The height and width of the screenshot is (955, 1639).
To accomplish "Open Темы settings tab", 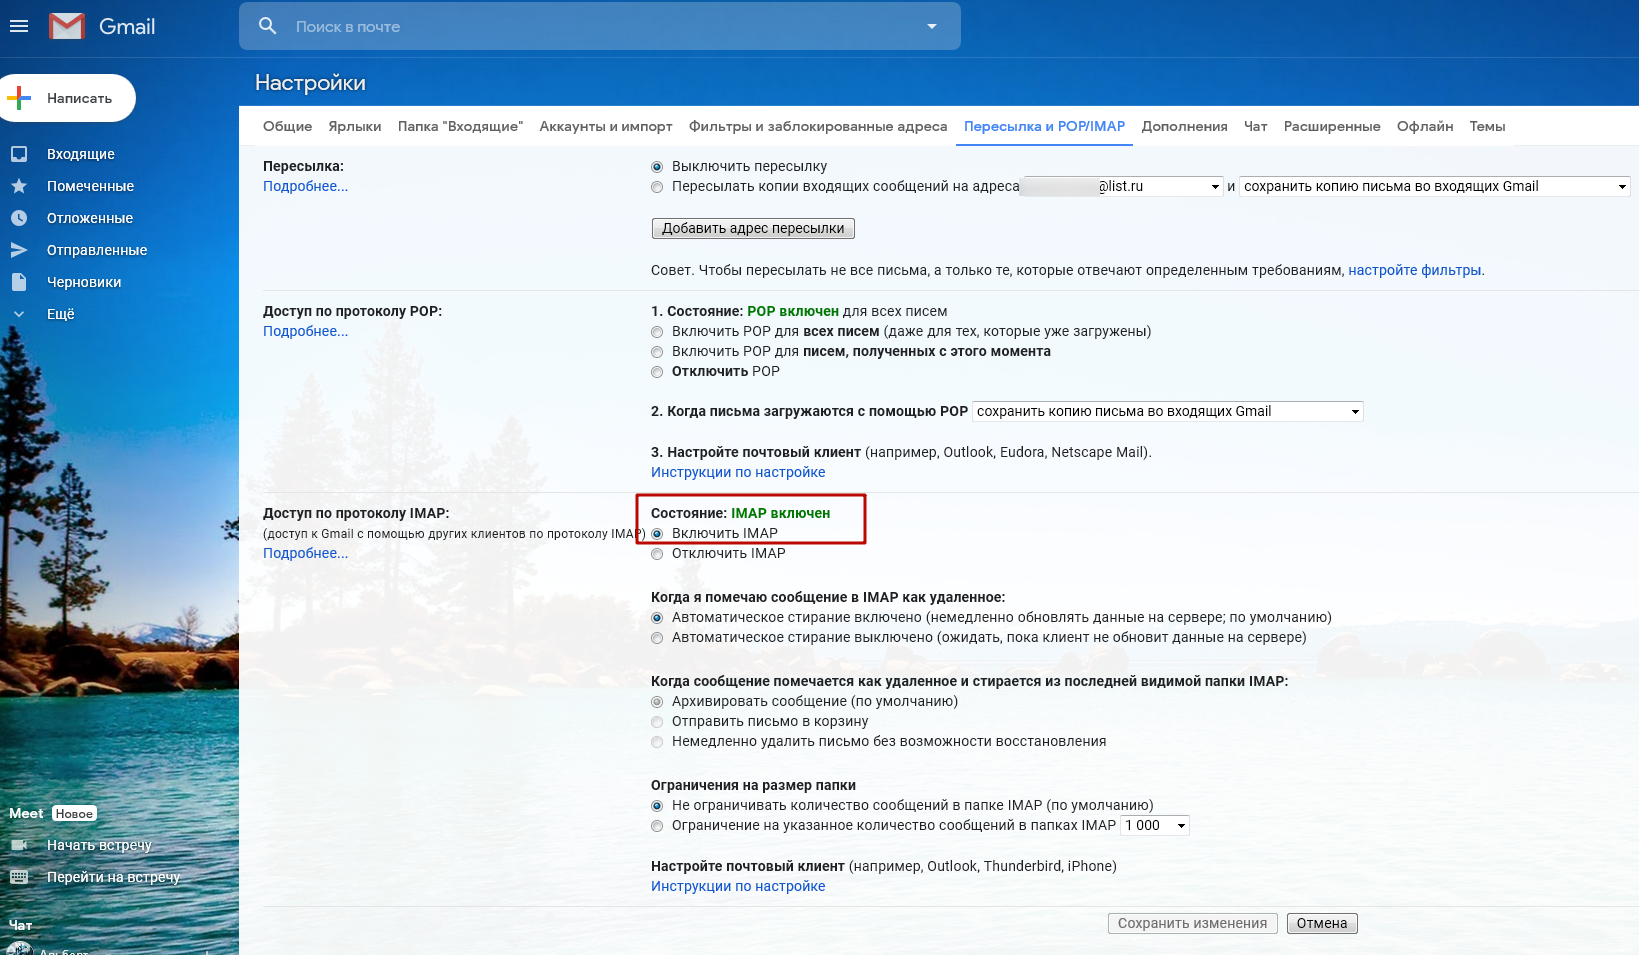I will point(1487,126).
